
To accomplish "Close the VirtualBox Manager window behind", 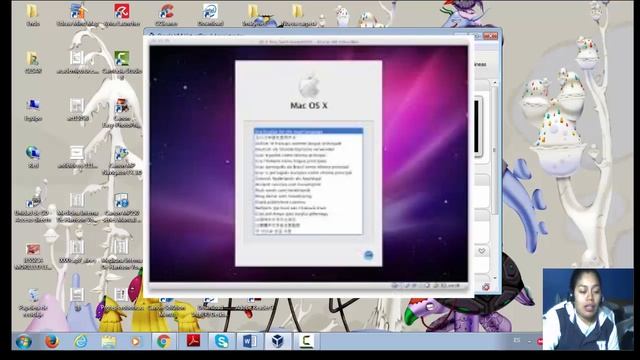I will coord(490,36).
